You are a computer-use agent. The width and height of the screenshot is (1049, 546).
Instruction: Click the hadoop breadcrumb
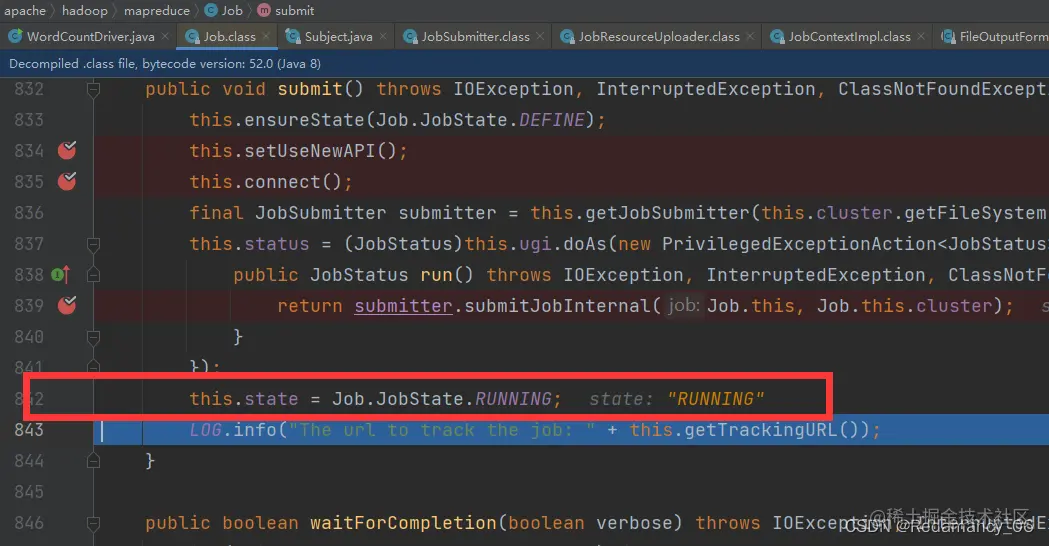[84, 10]
